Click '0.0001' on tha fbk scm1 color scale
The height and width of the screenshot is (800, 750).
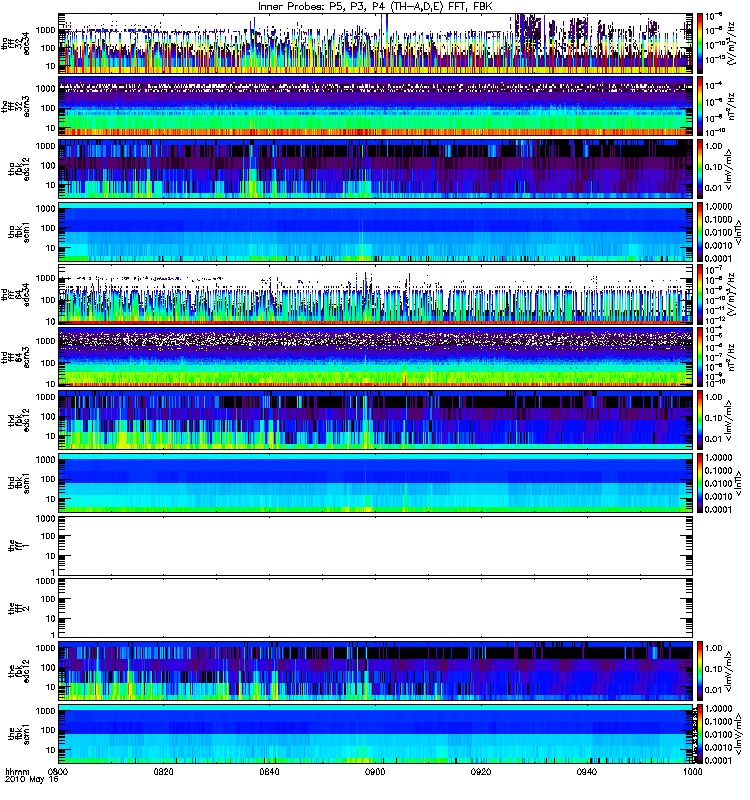[x=718, y=258]
